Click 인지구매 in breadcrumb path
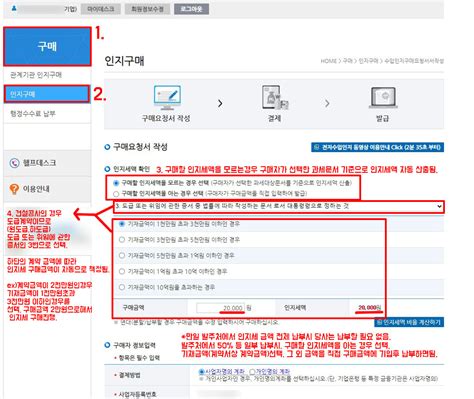The width and height of the screenshot is (474, 399). coord(368,61)
